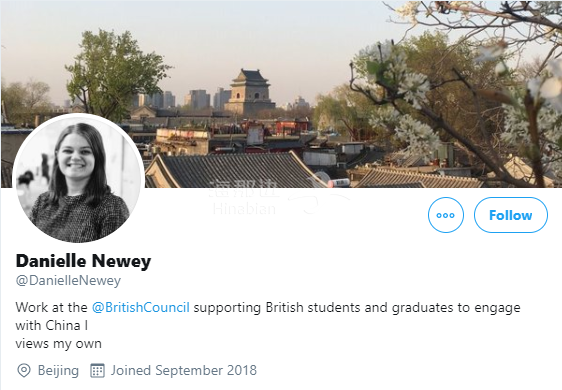562x390 pixels.
Task: Click the green tree in header photo
Action: [114, 73]
